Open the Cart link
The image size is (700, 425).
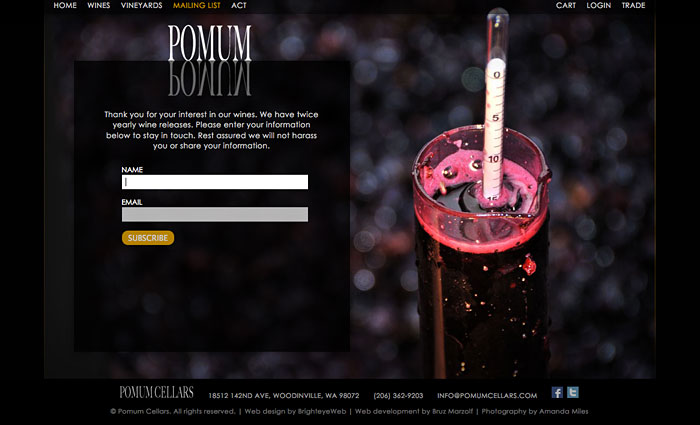[x=566, y=5]
